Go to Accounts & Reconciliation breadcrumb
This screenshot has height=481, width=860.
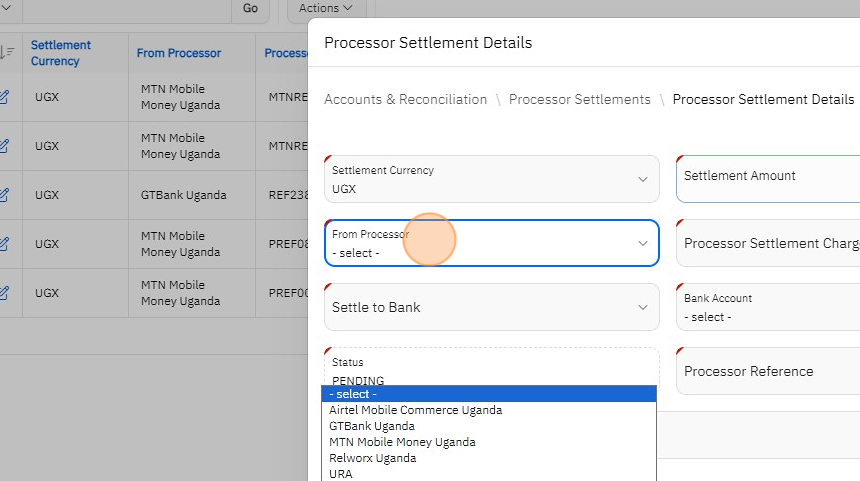405,100
